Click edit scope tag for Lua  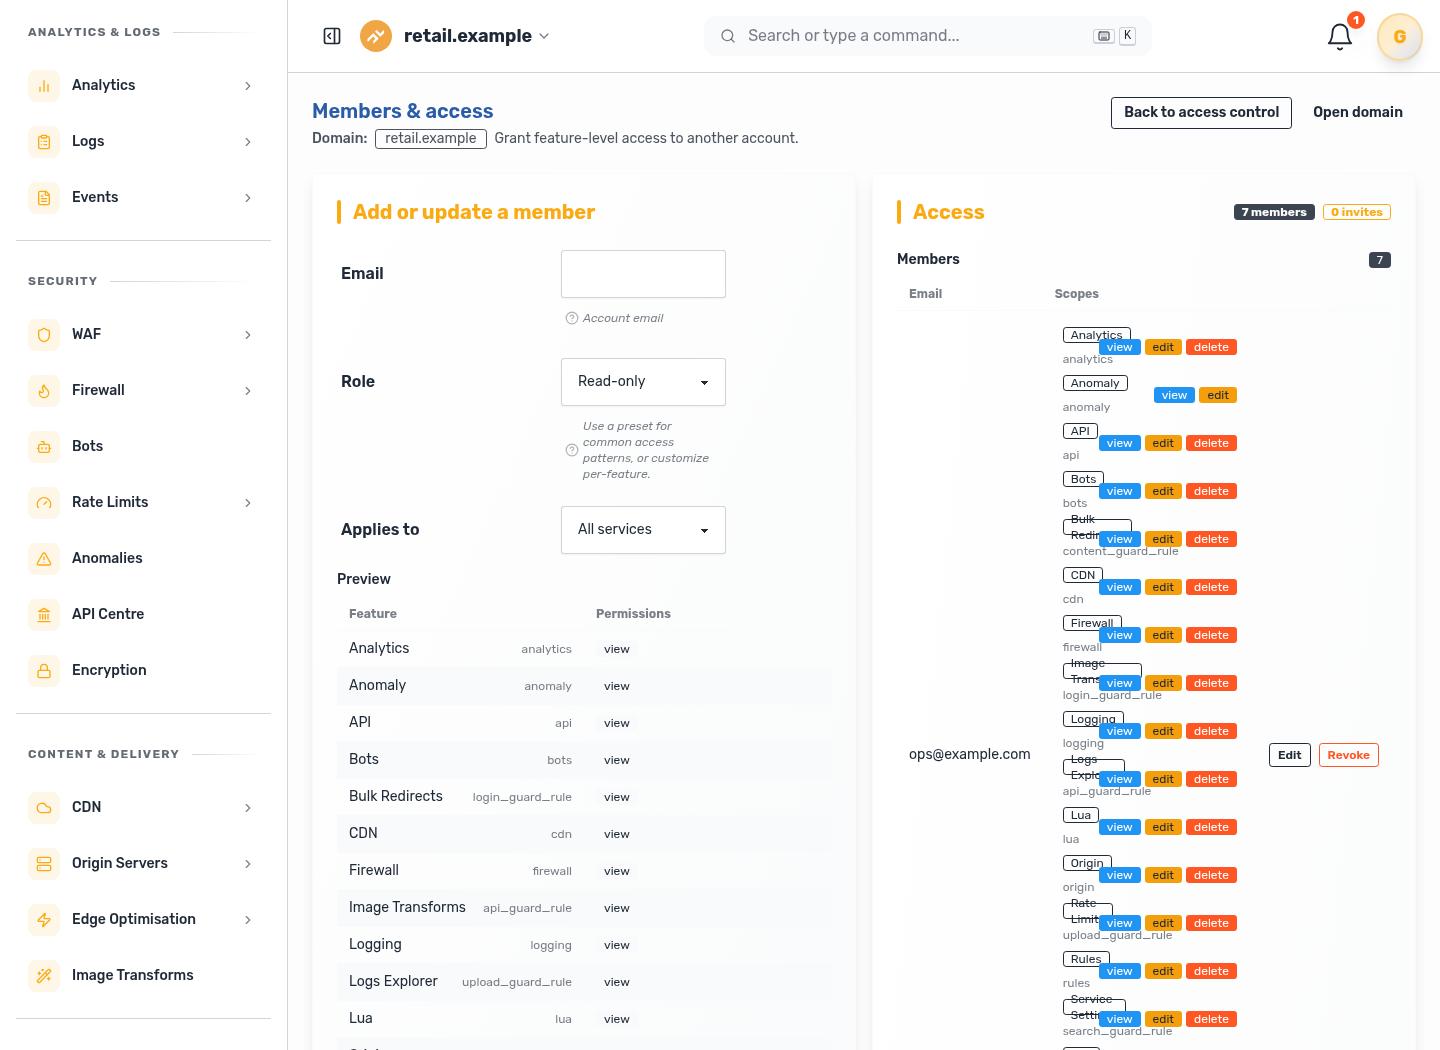[1163, 827]
